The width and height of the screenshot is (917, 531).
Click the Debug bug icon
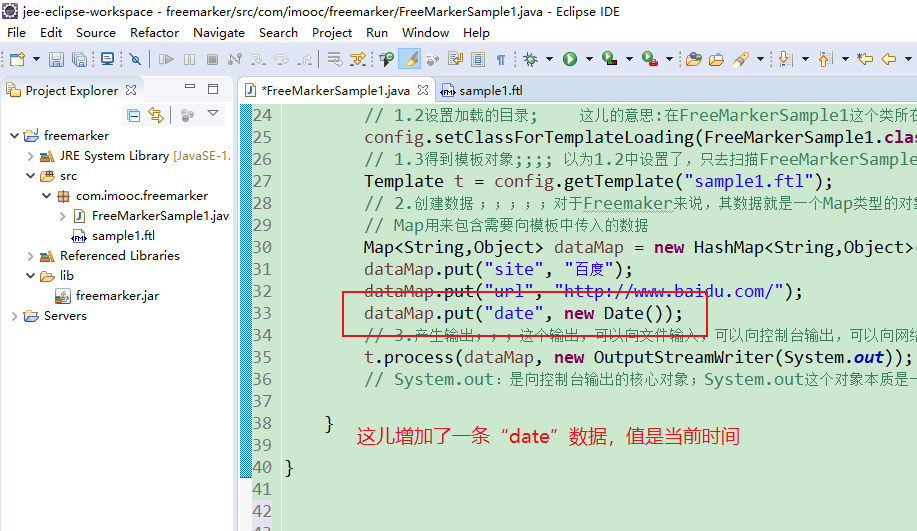(x=530, y=59)
